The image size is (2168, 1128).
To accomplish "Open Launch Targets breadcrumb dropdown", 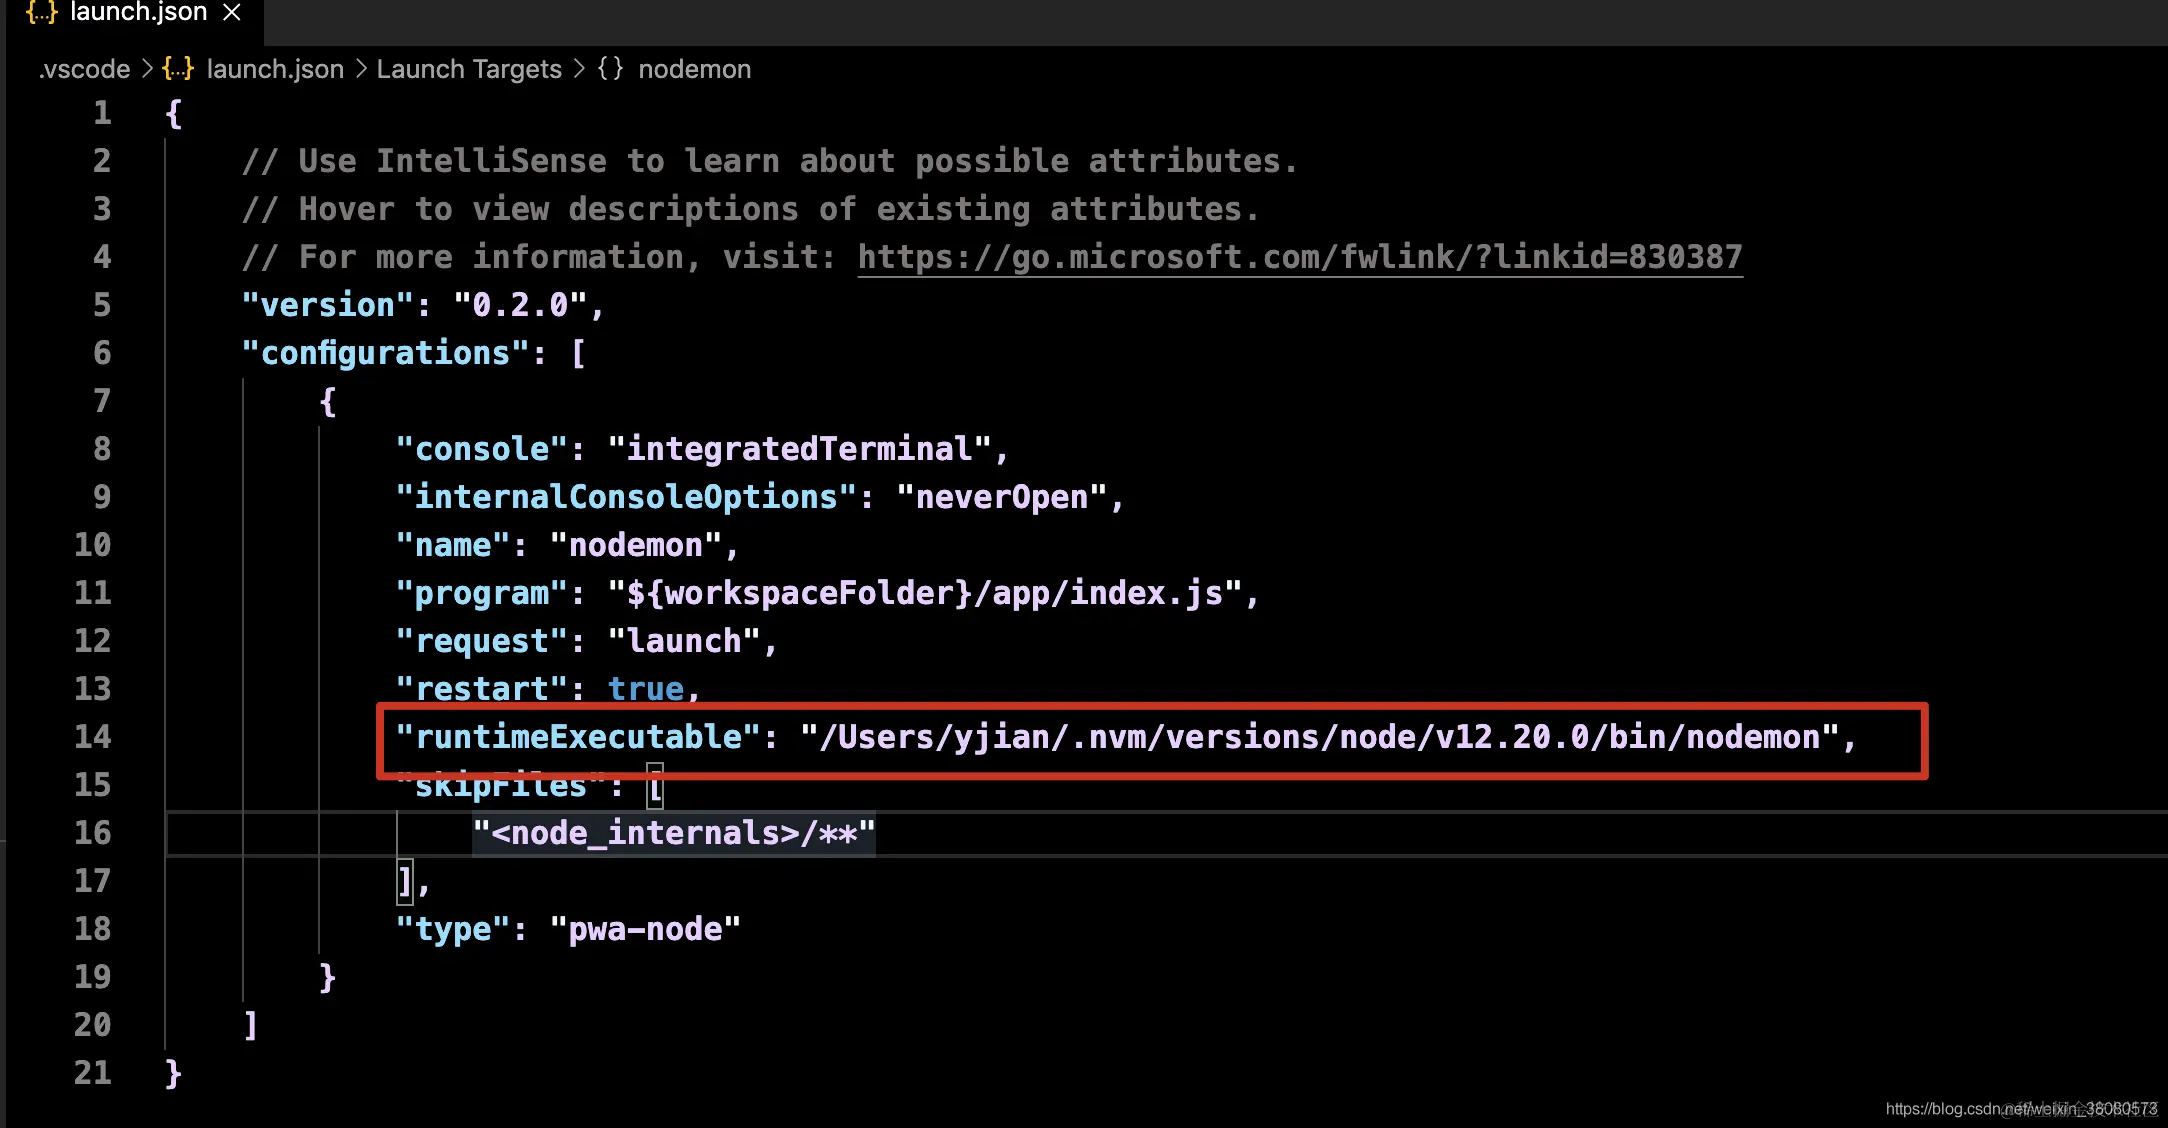I will (469, 69).
